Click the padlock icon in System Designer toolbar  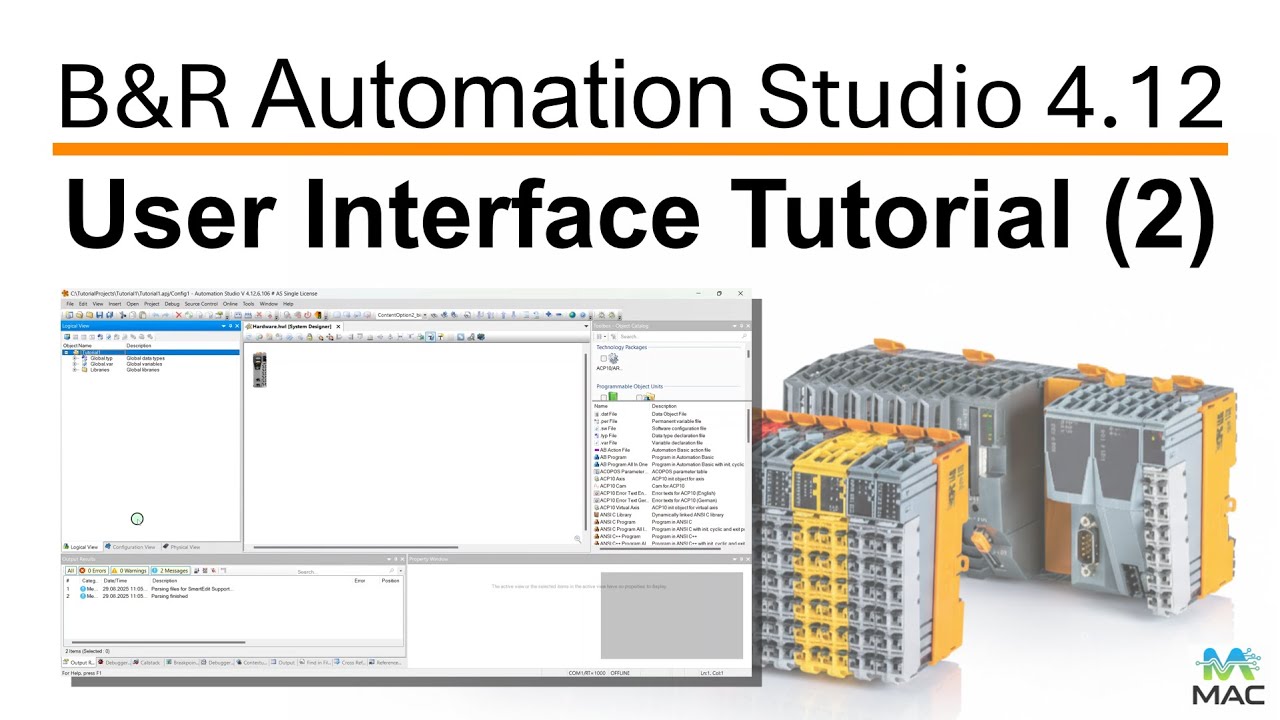click(x=309, y=337)
